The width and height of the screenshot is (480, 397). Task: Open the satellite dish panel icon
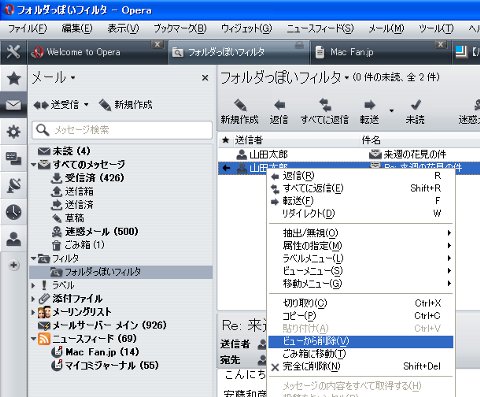(14, 185)
